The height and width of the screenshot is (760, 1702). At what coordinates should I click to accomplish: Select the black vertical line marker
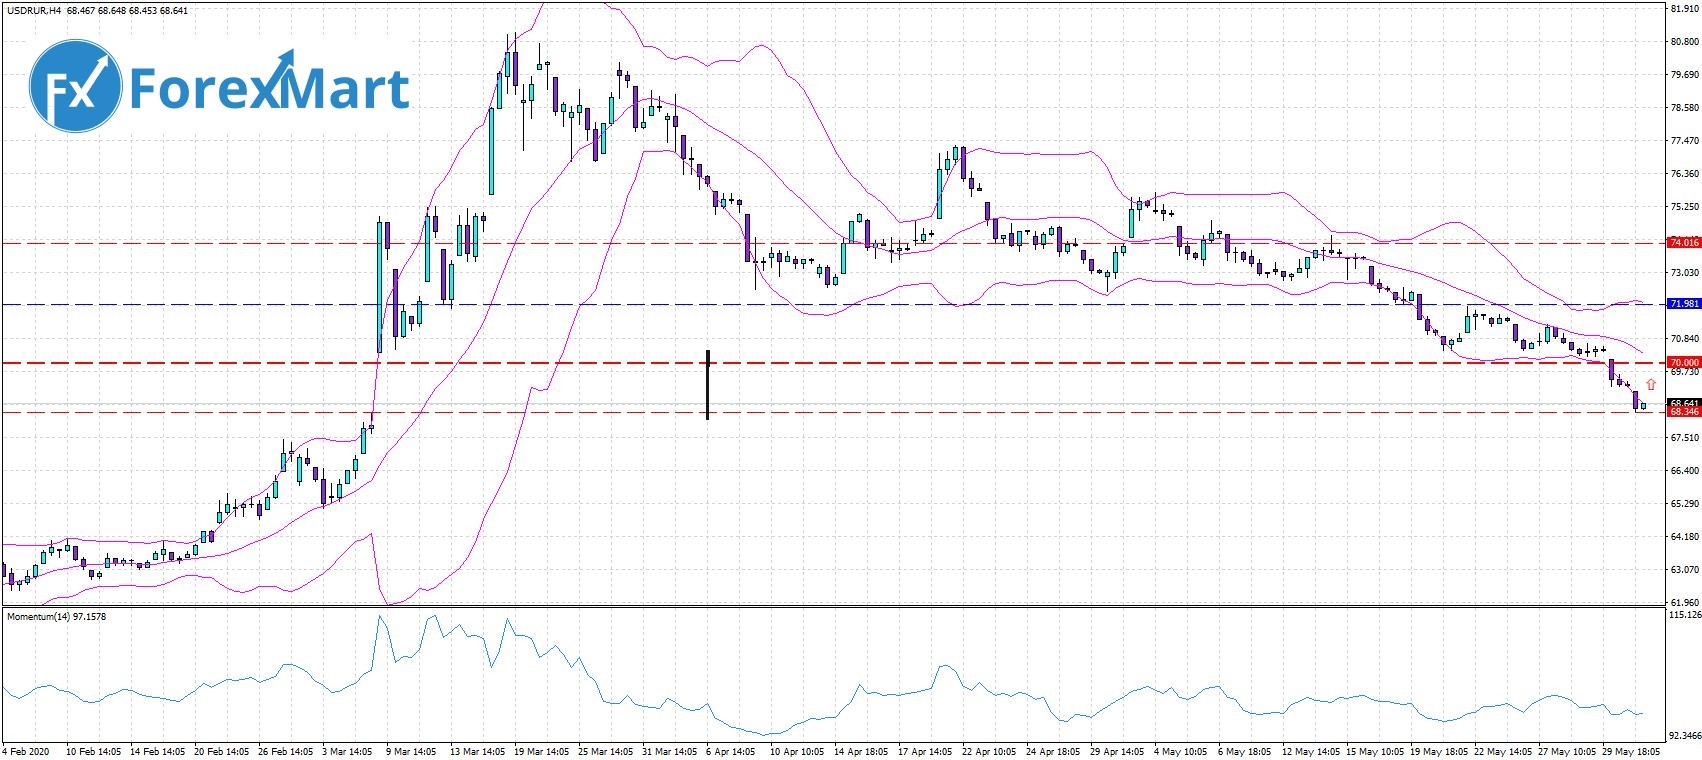click(707, 385)
